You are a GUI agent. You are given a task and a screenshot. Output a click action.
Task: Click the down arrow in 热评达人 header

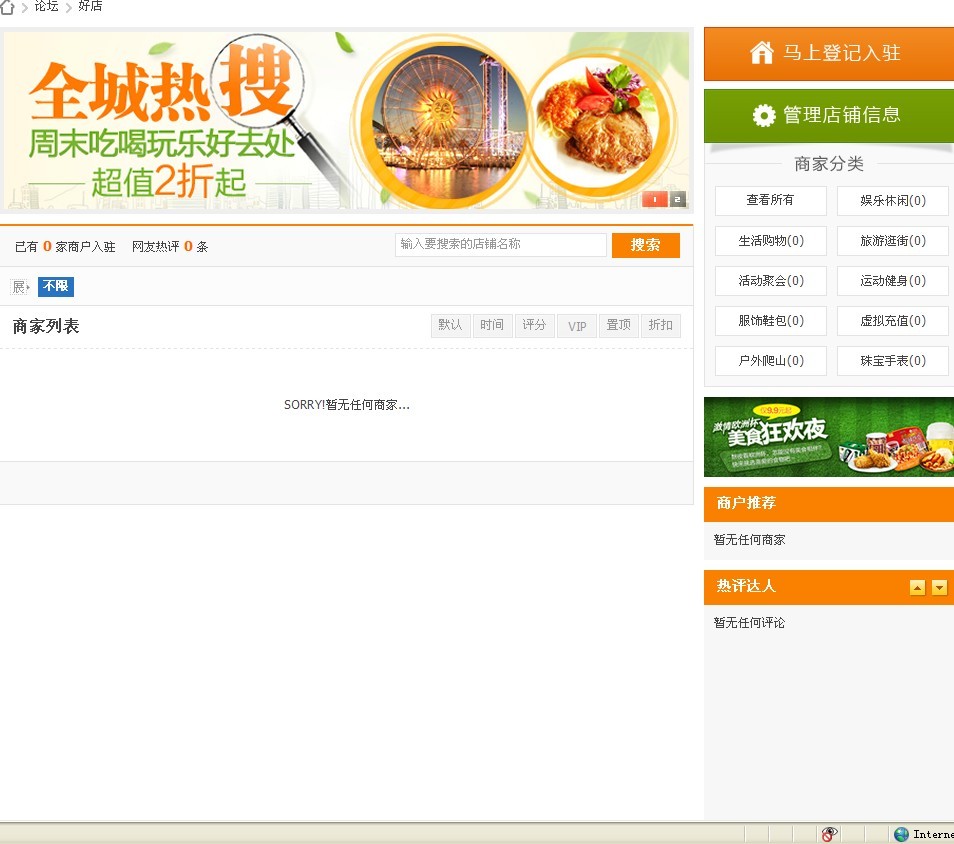pyautogui.click(x=939, y=587)
